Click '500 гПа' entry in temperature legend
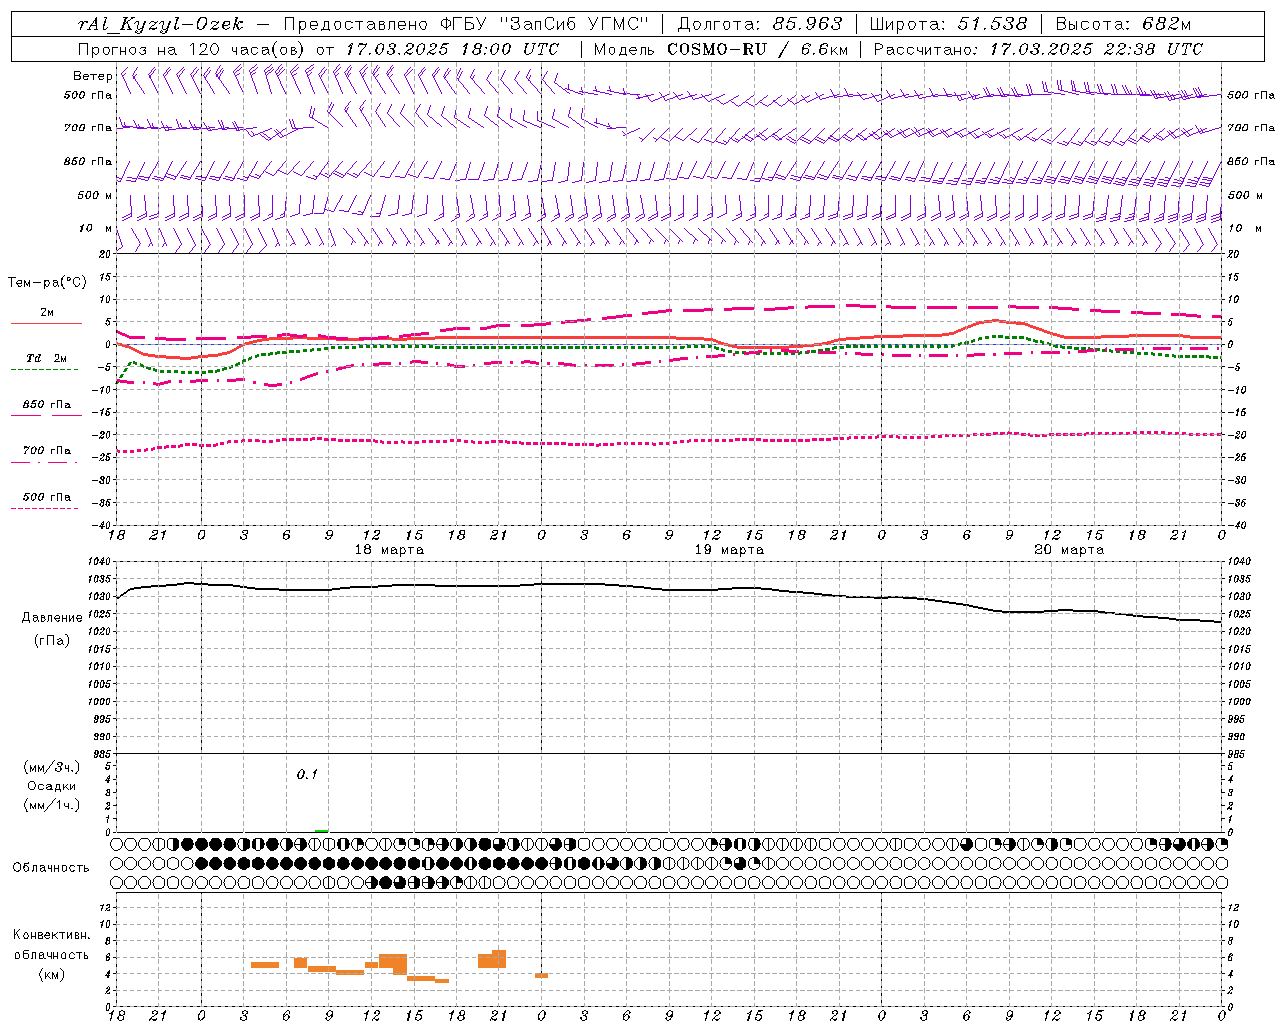Image resolution: width=1280 pixels, height=1024 pixels. 47,497
